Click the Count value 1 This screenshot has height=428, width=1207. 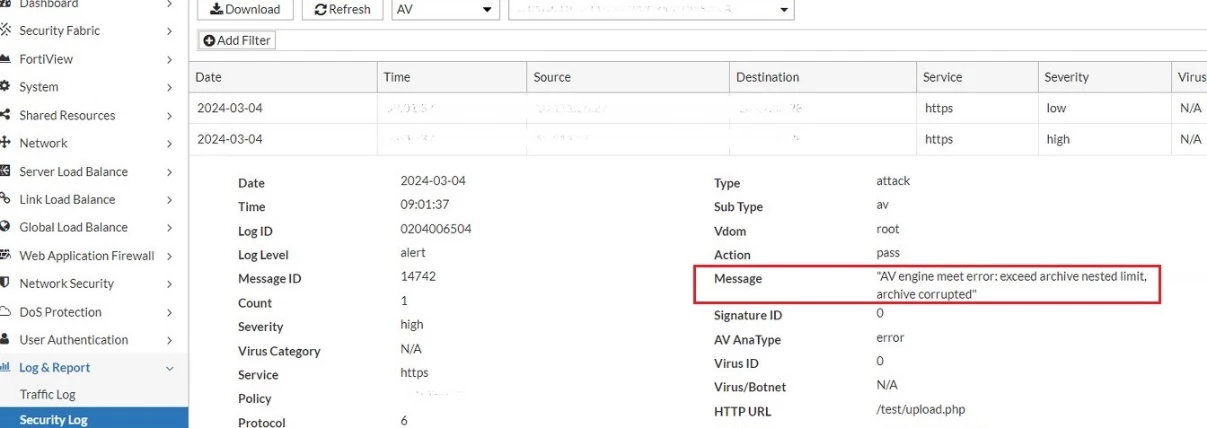click(x=404, y=300)
